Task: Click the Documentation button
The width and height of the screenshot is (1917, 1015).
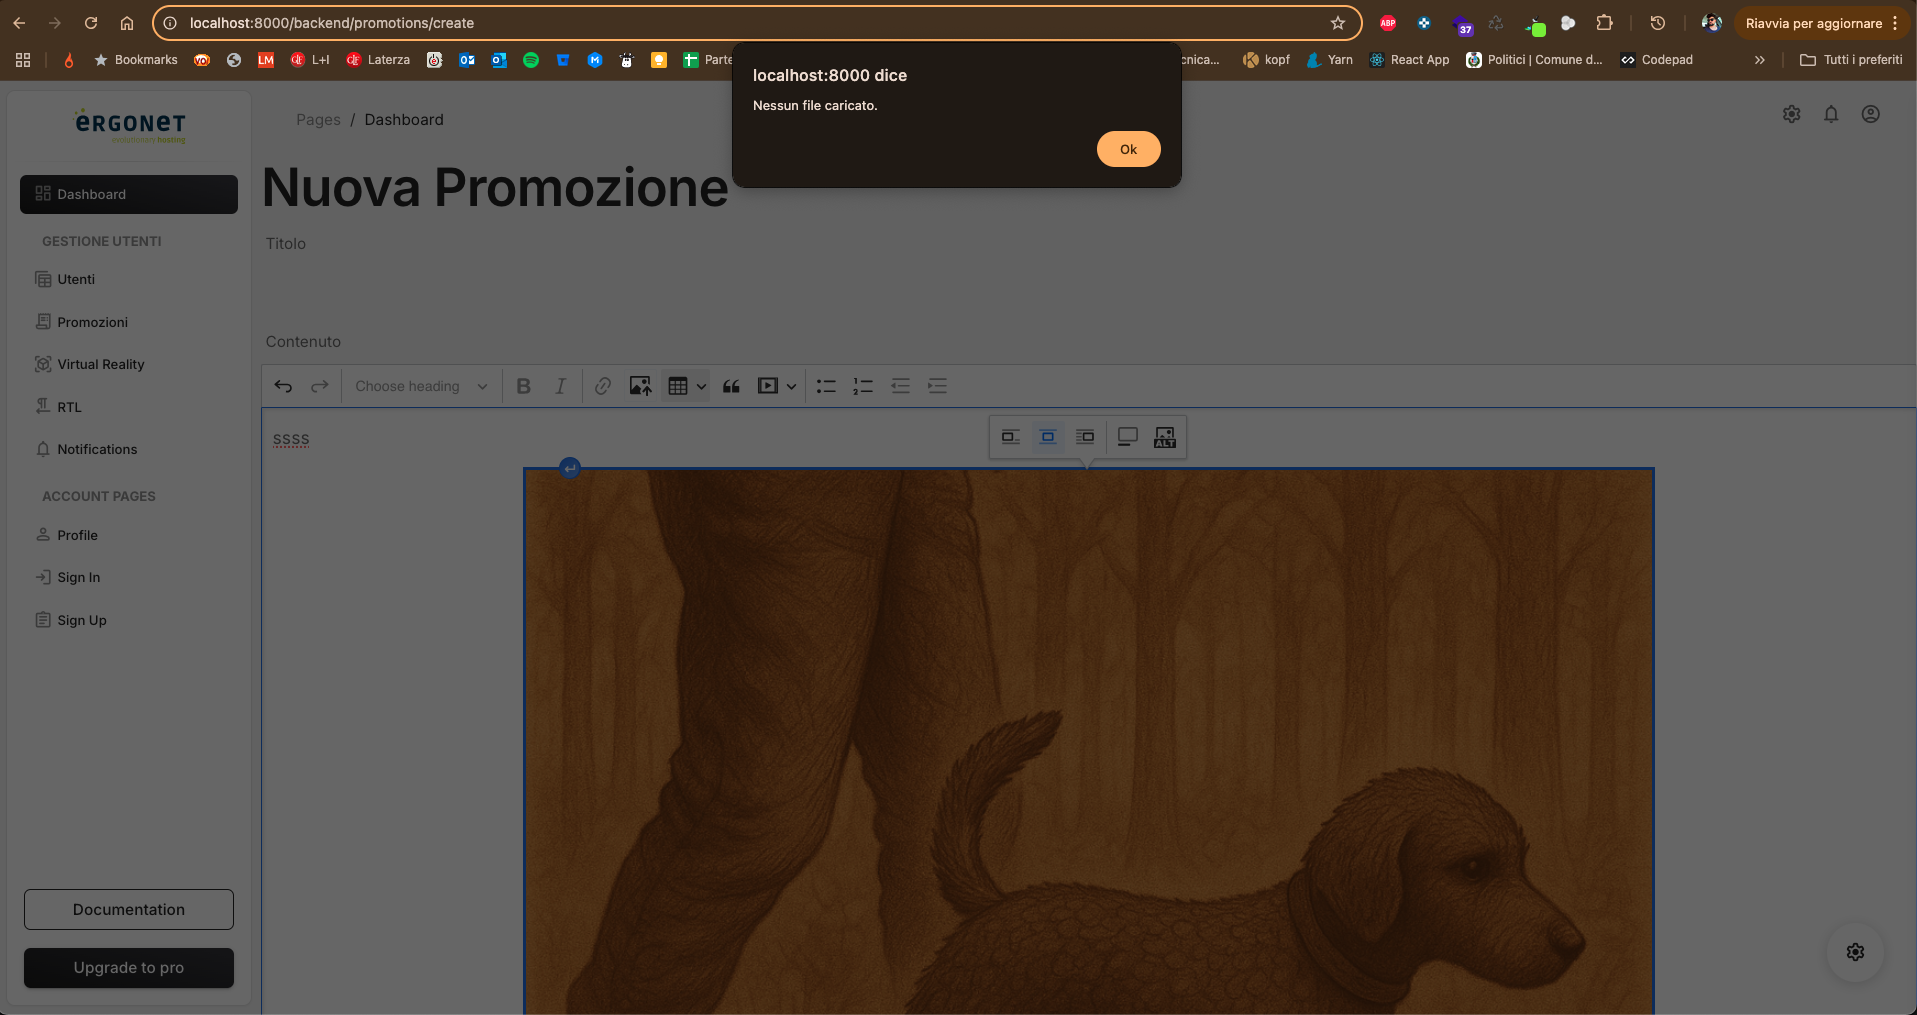Action: tap(129, 909)
